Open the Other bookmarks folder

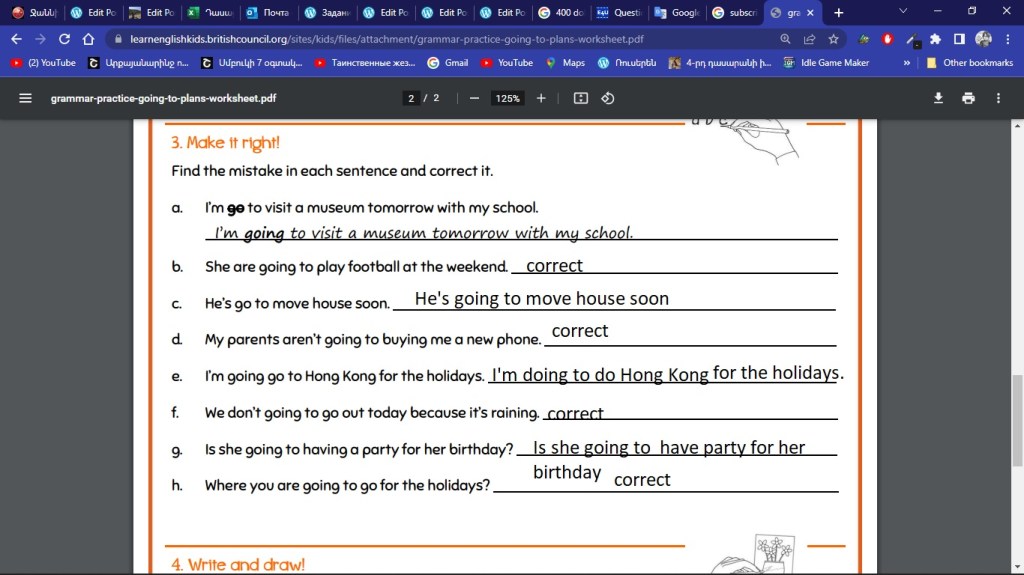pos(969,62)
